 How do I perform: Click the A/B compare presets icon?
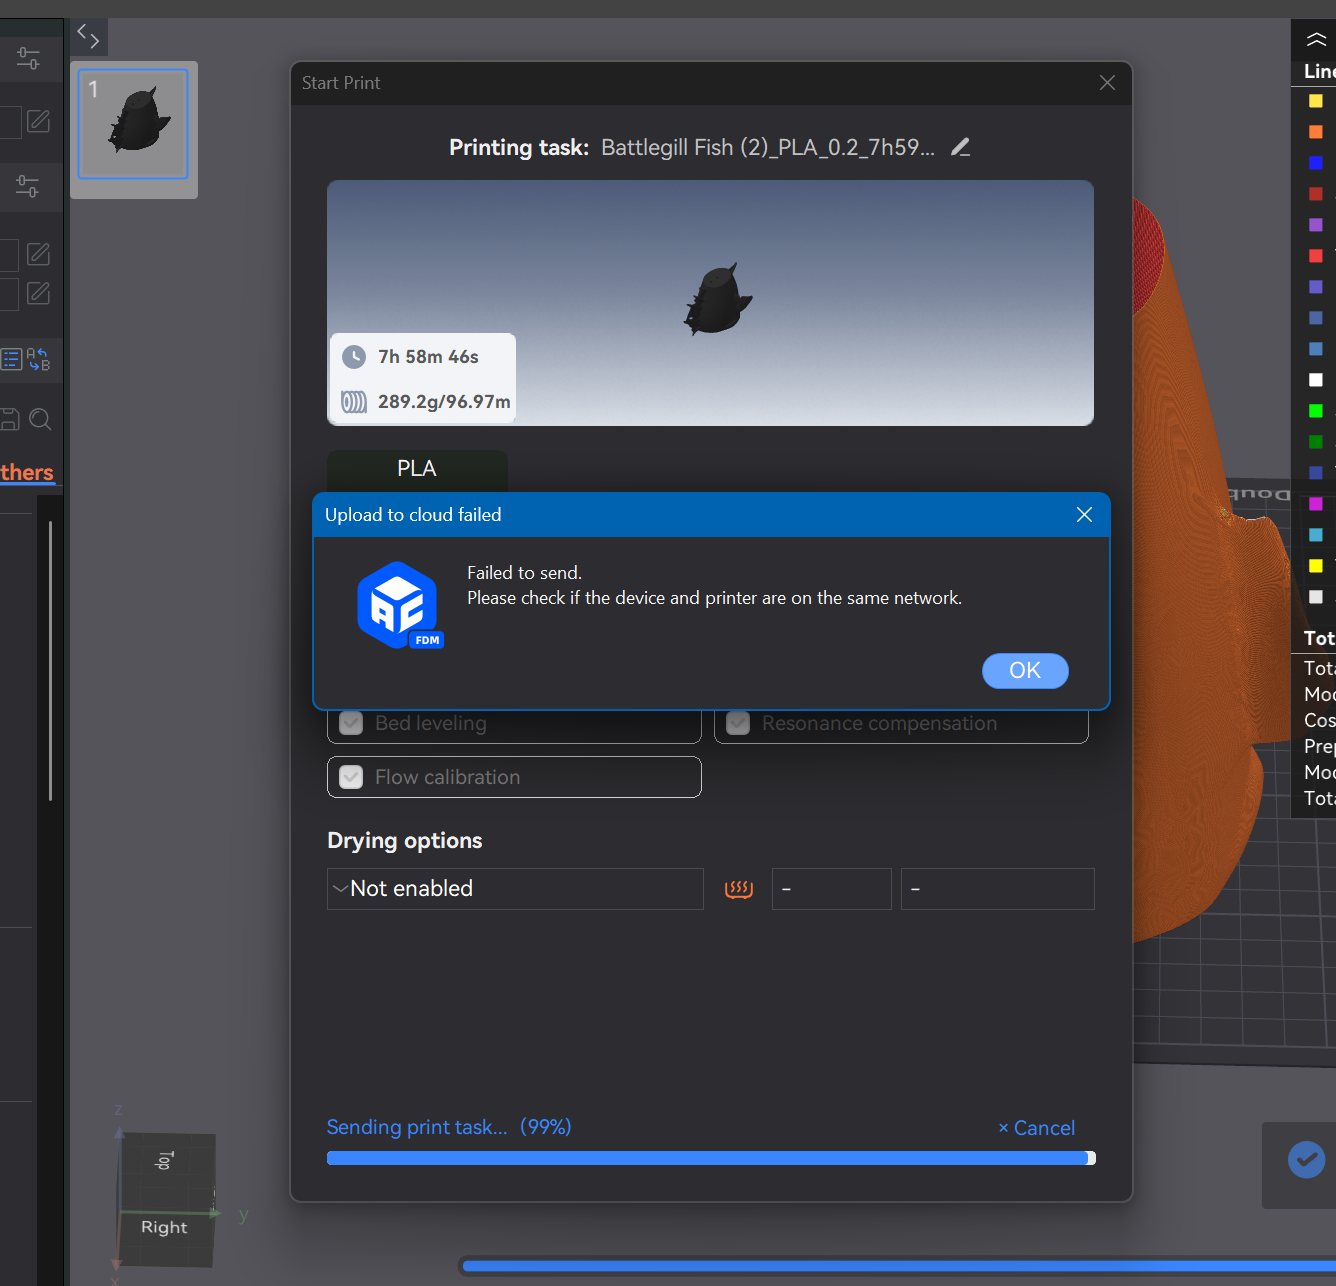coord(38,359)
